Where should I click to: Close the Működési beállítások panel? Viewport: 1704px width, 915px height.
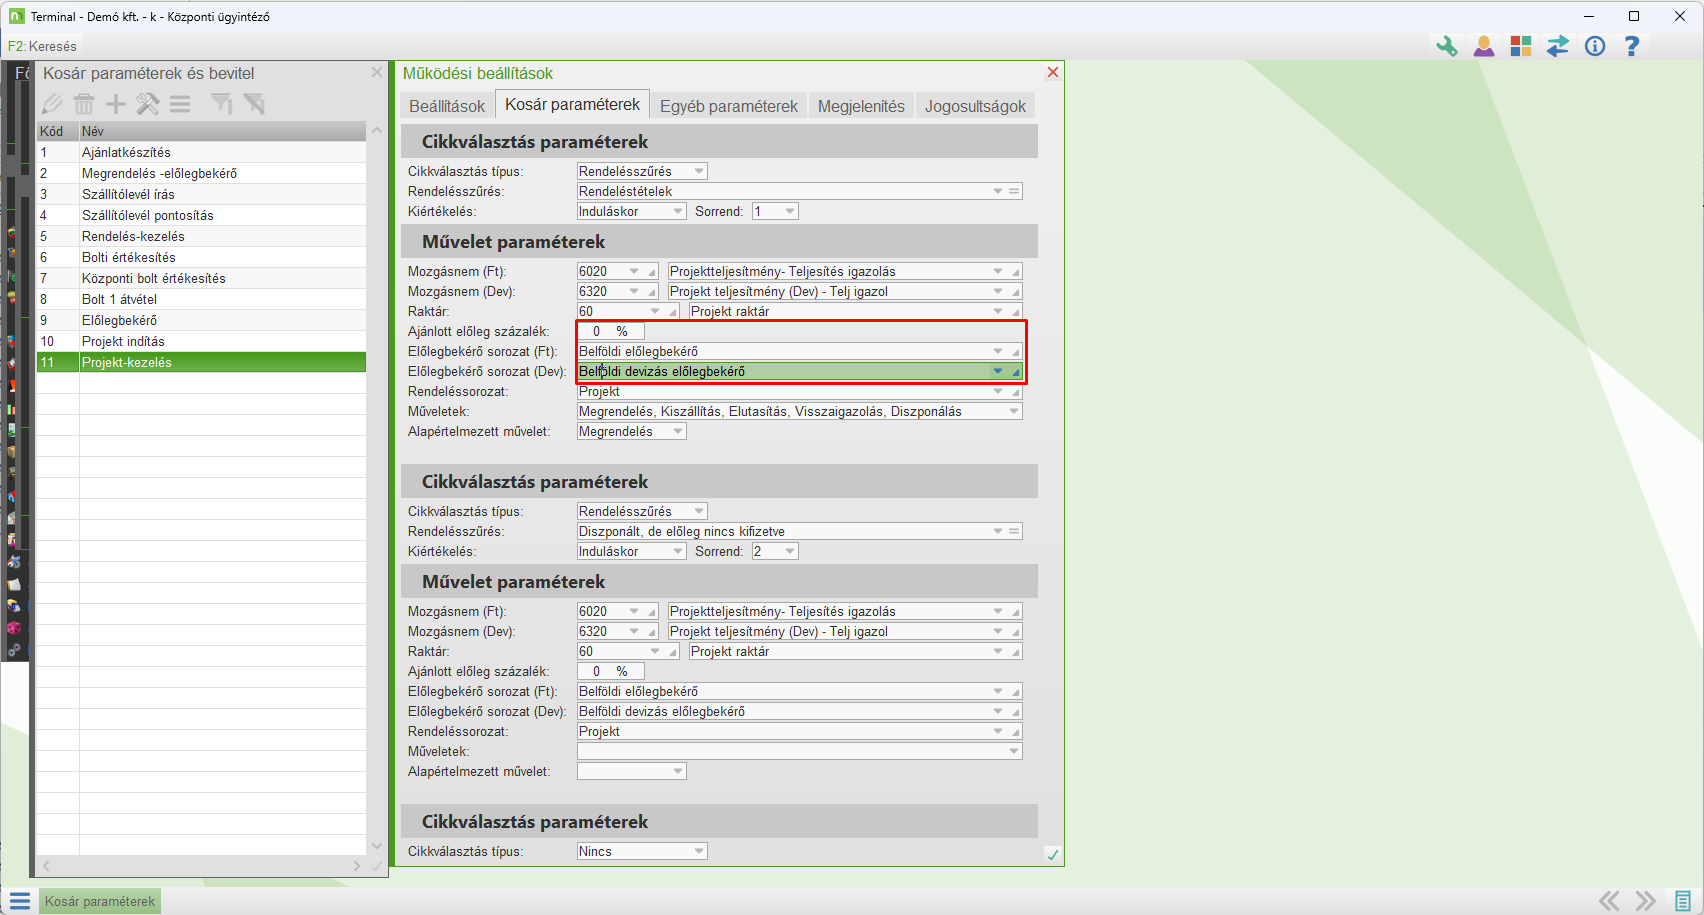click(x=1052, y=72)
